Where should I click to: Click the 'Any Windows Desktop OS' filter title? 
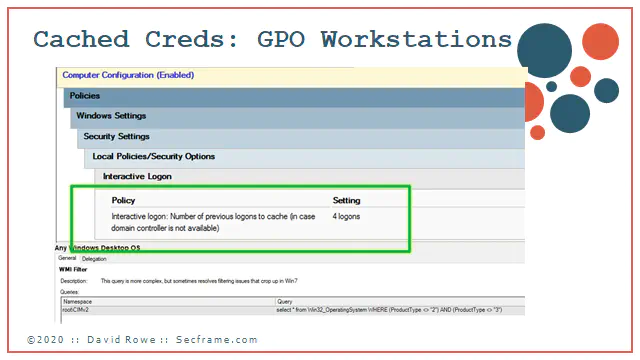coord(98,248)
